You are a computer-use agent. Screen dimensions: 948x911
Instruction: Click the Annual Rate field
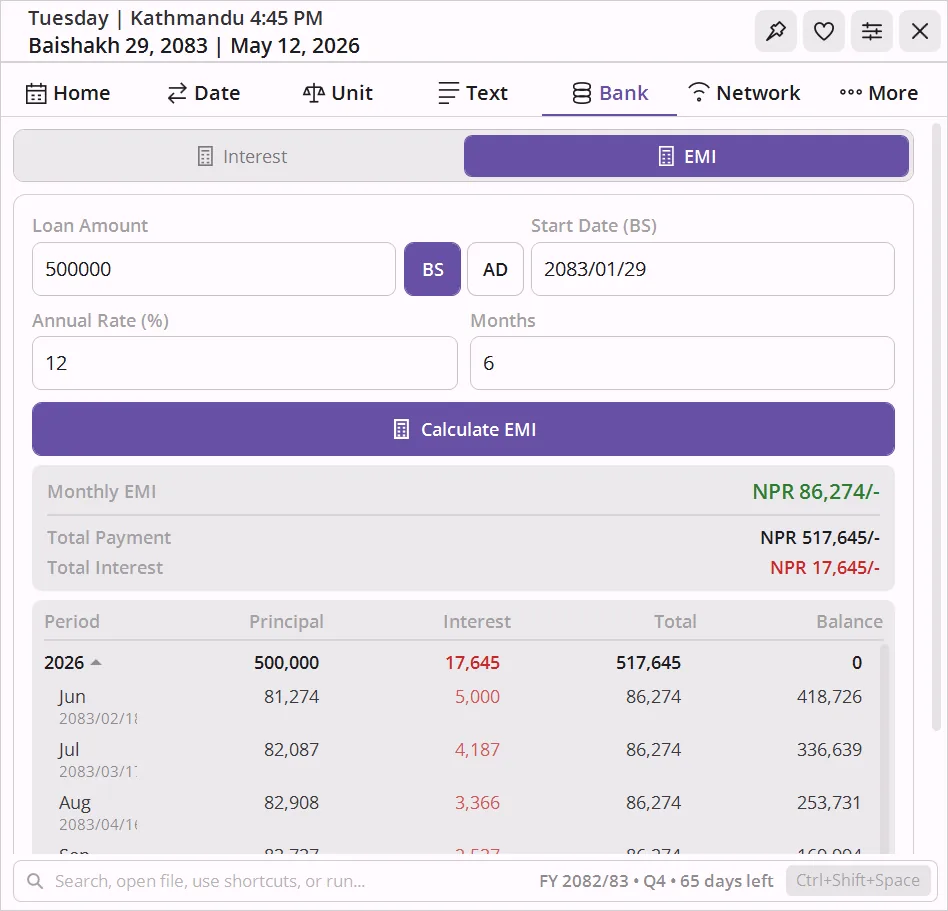click(x=245, y=363)
